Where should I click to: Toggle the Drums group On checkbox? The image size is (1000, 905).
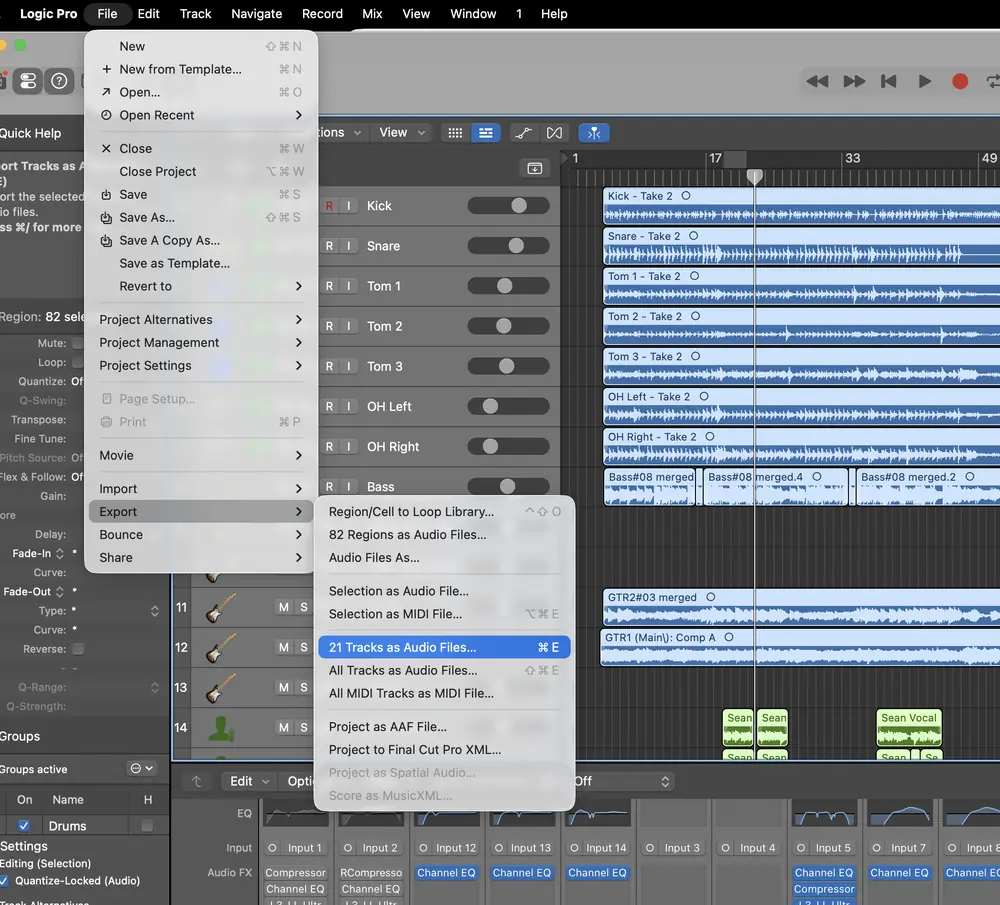point(24,826)
